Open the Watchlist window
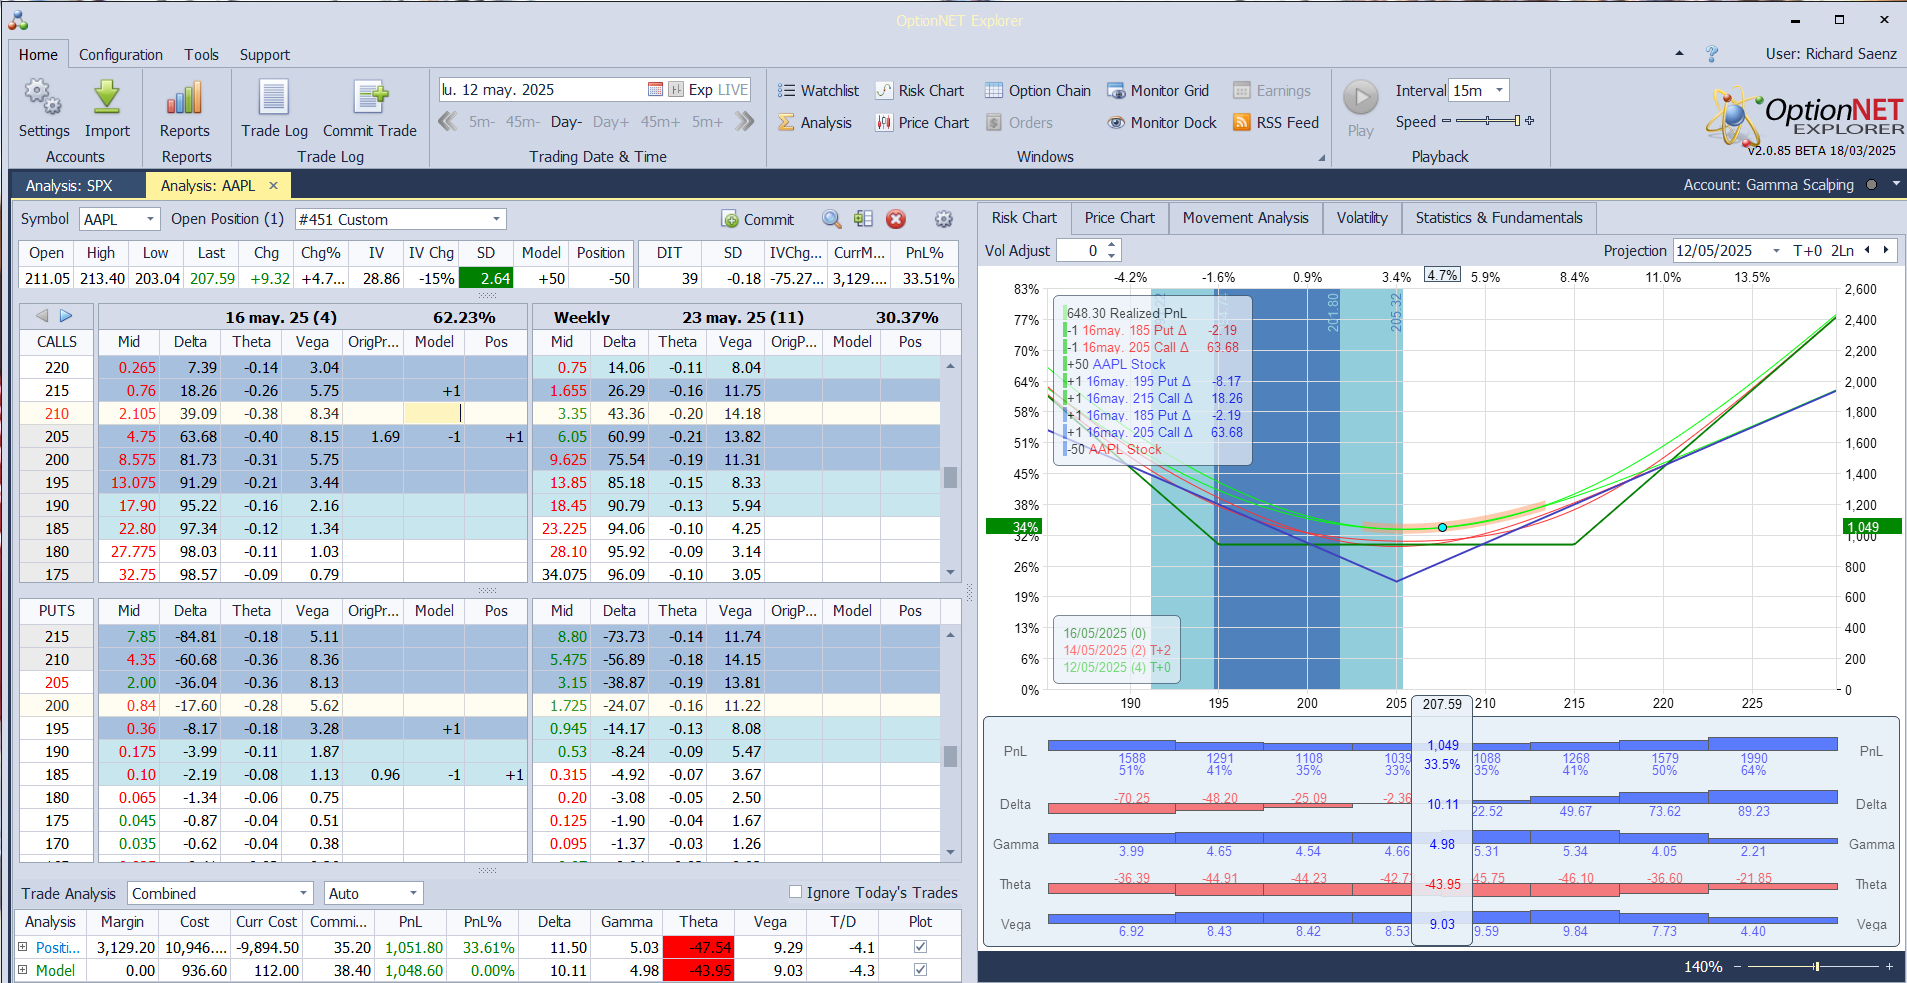The width and height of the screenshot is (1907, 983). pos(818,90)
